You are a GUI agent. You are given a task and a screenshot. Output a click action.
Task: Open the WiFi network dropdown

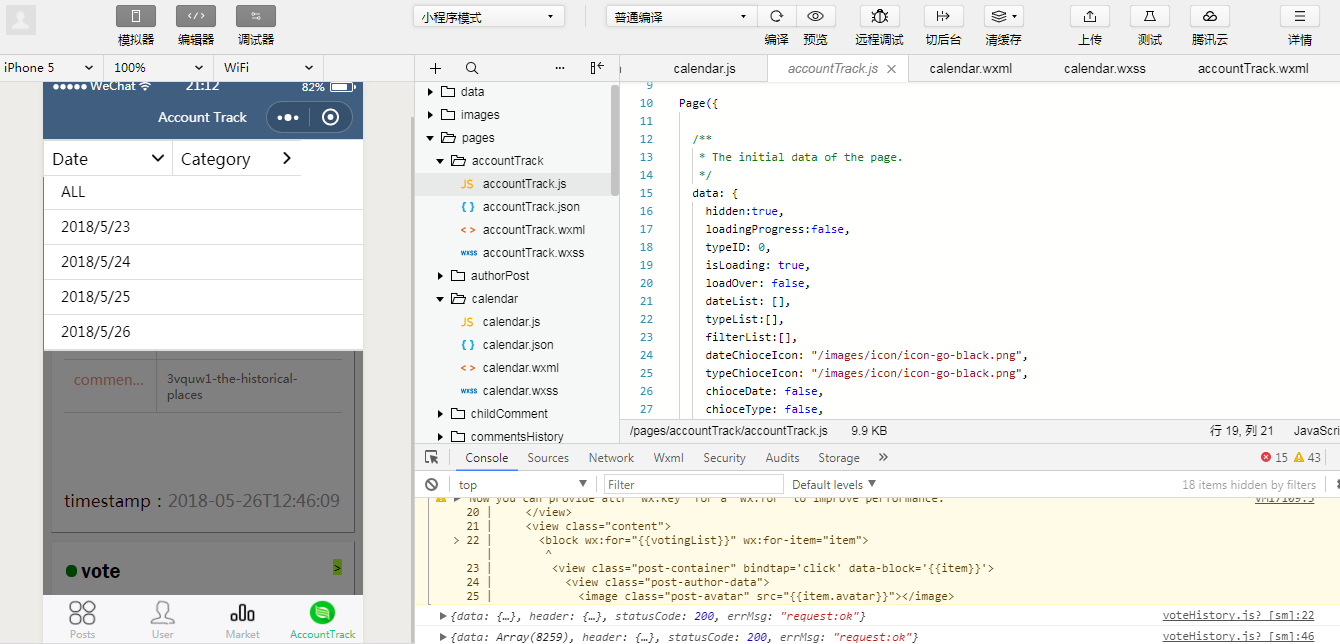coord(268,67)
